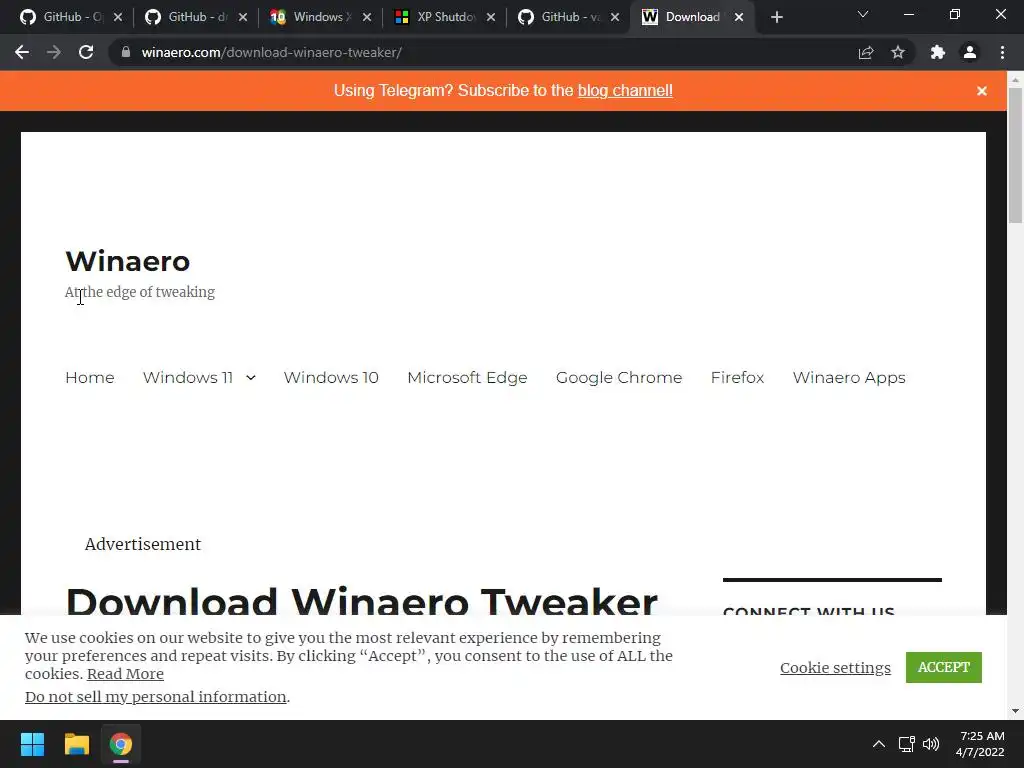Click the 'Advertisement' label
1024x768 pixels.
pyautogui.click(x=143, y=544)
